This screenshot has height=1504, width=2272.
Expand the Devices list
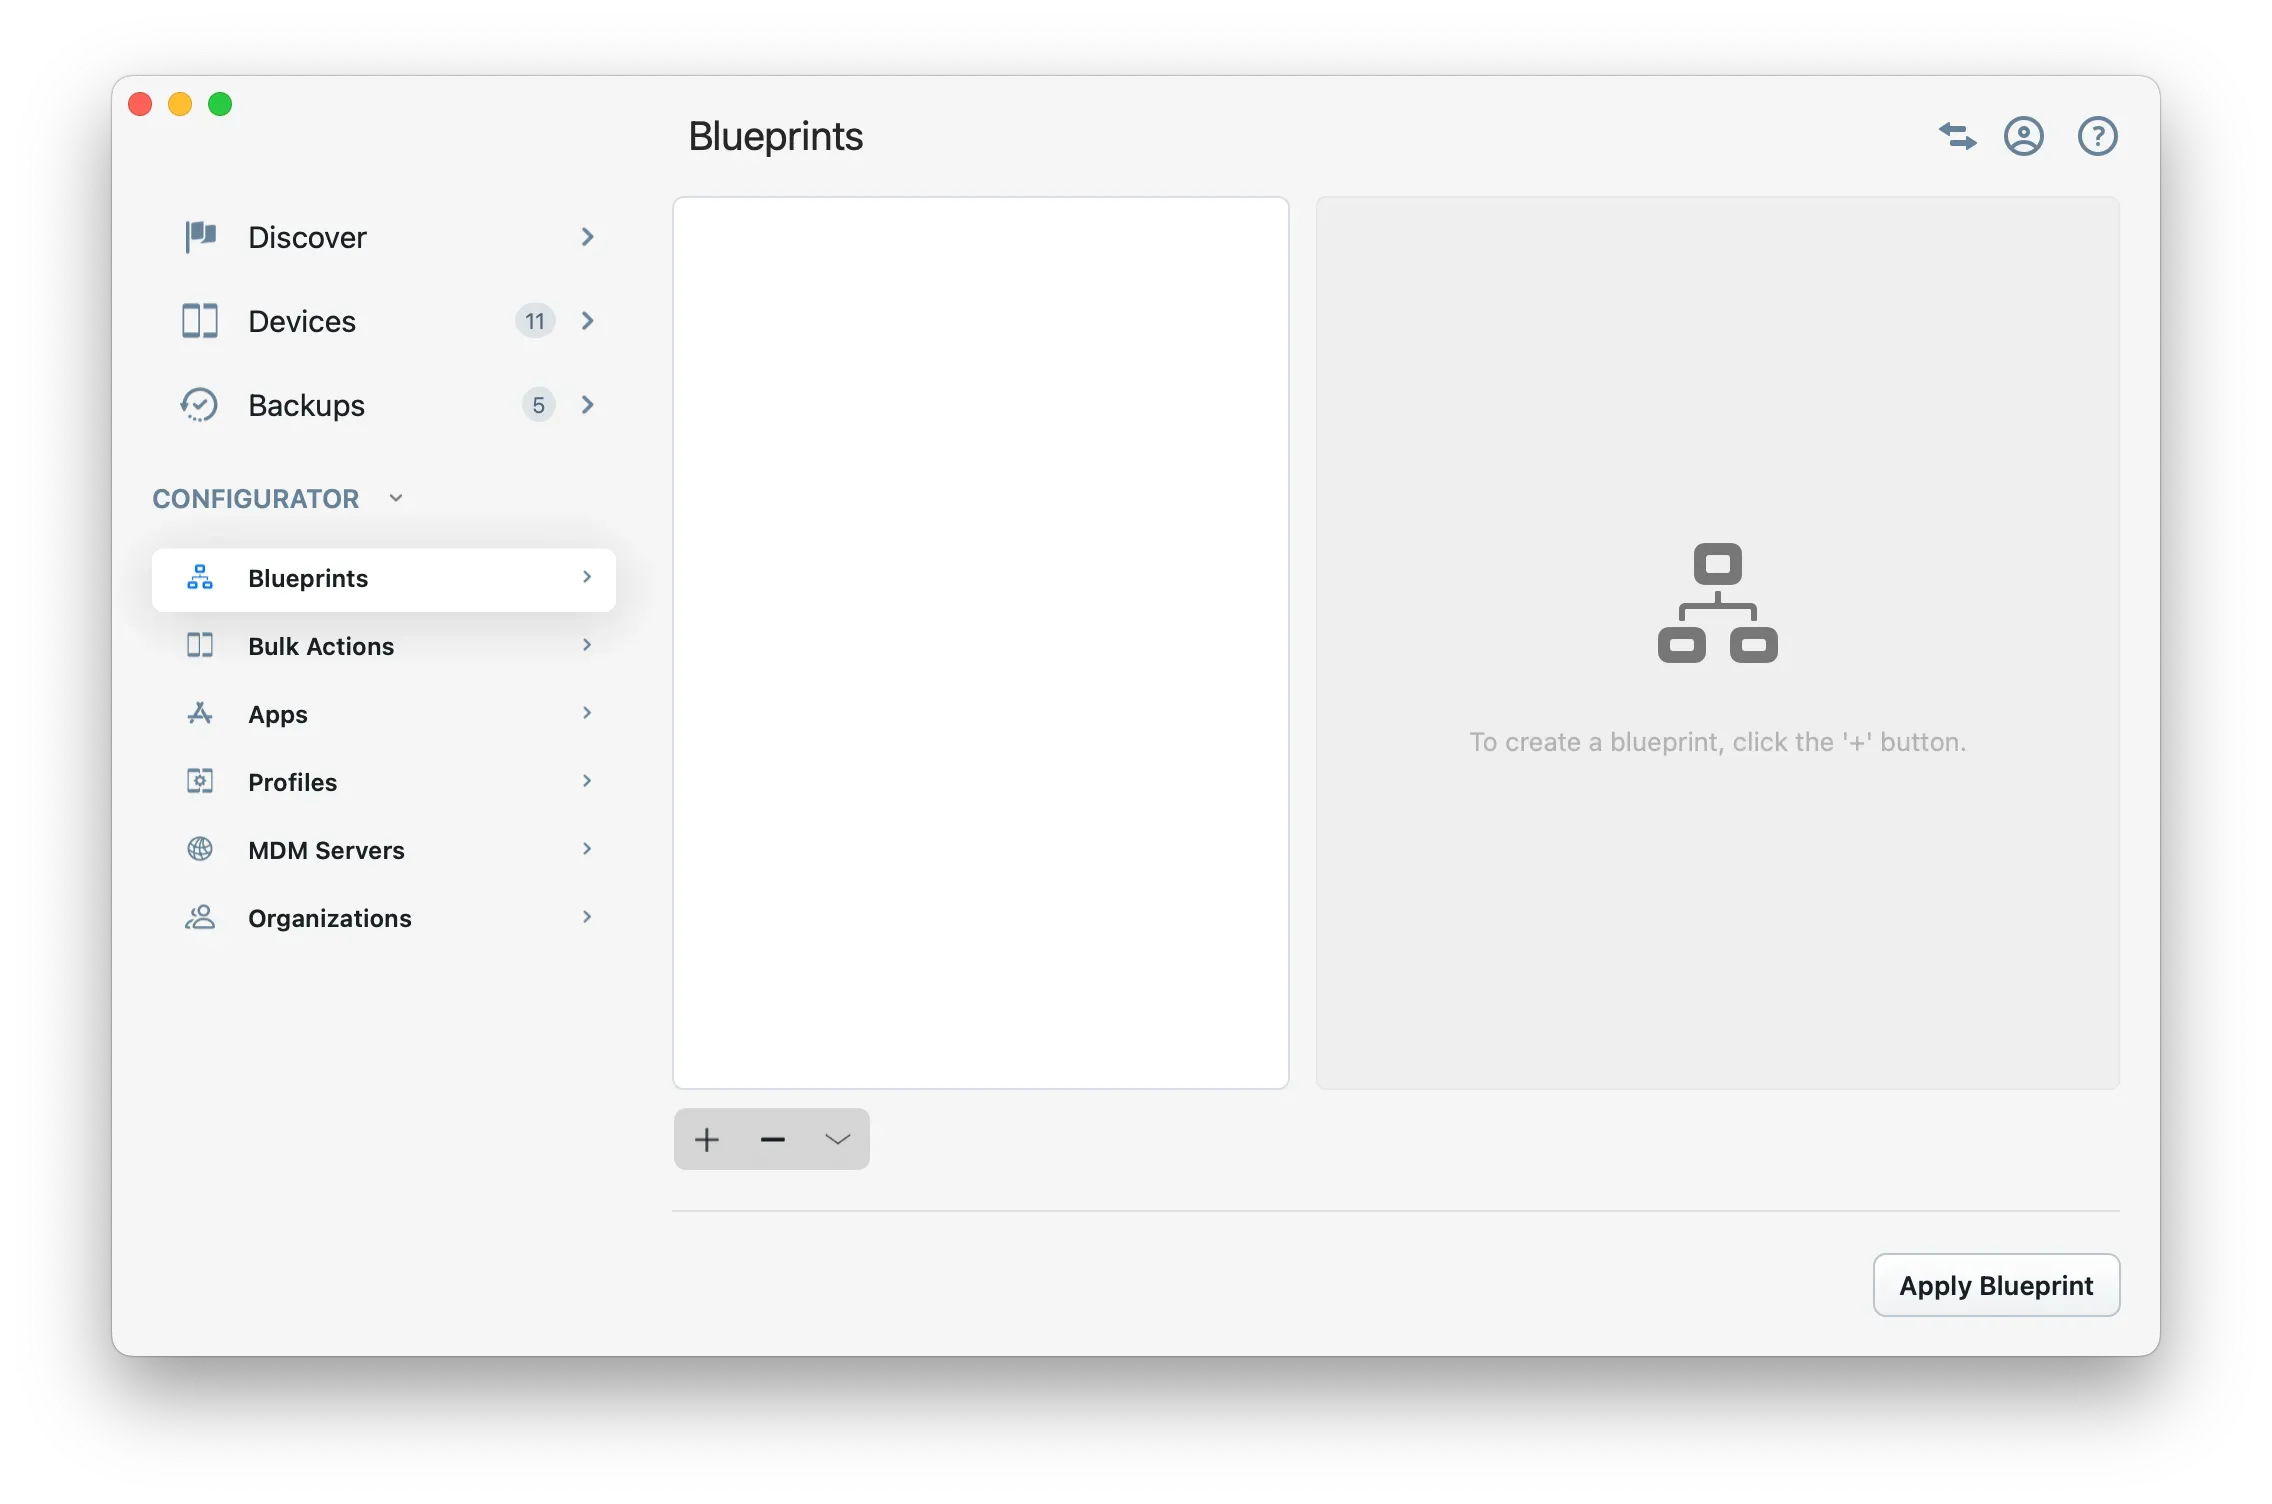588,321
